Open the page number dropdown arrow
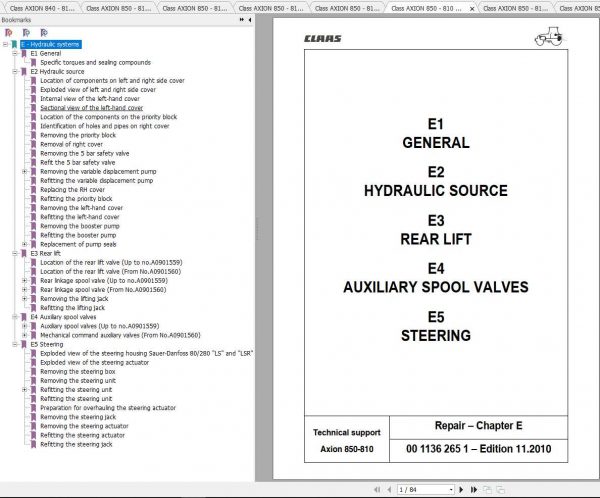600x498 pixels. click(451, 490)
